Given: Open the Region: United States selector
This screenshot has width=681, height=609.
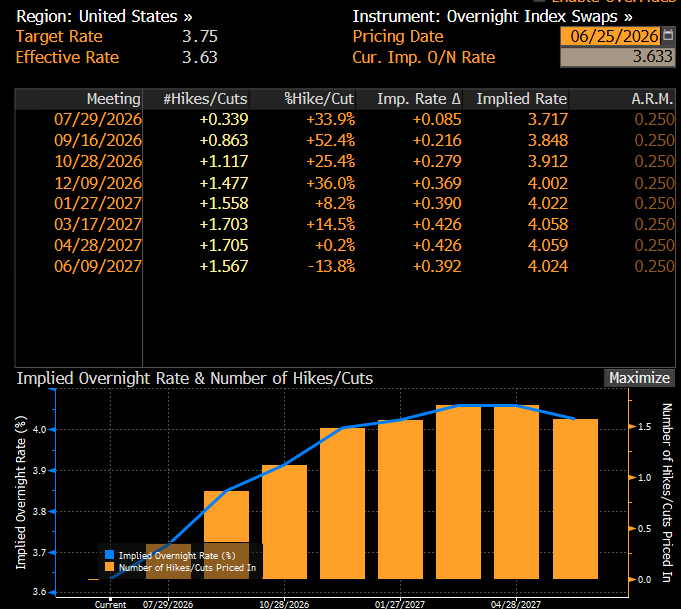Looking at the screenshot, I should pyautogui.click(x=104, y=17).
